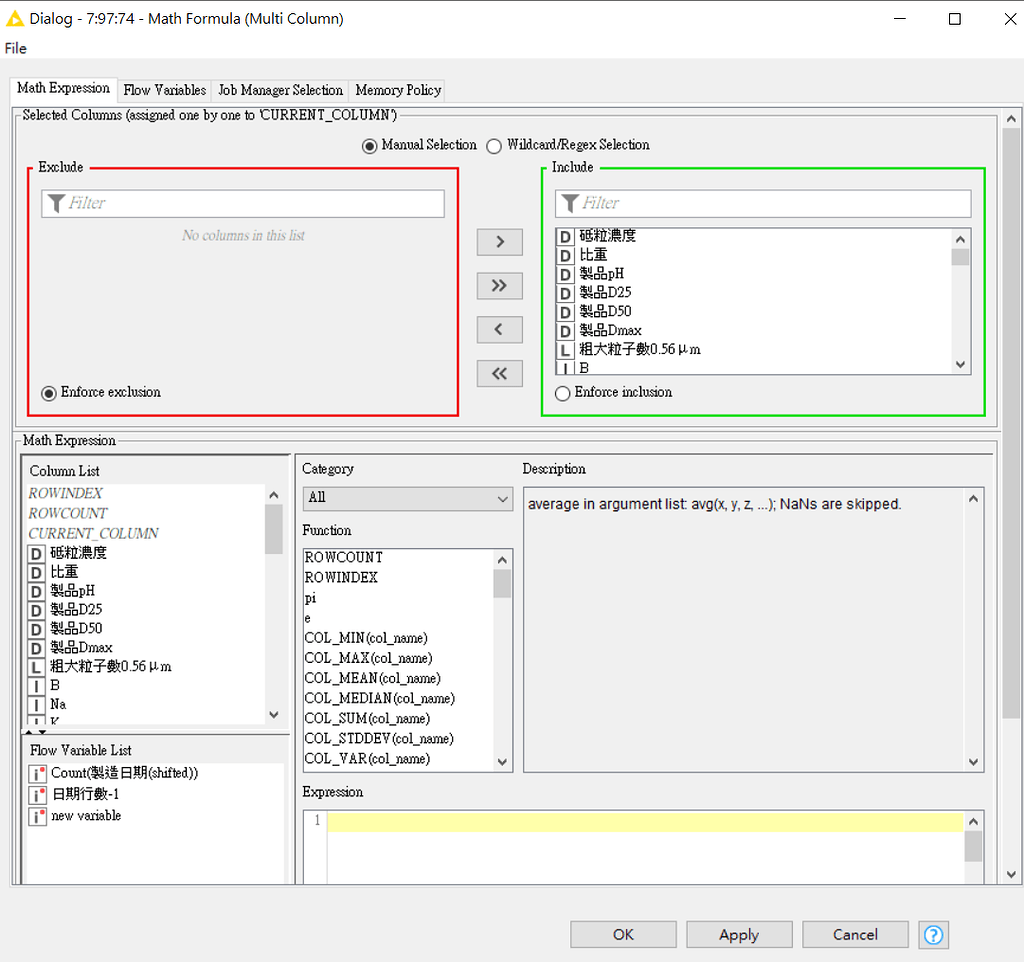Click the red variable icon beside new variable

(x=37, y=815)
